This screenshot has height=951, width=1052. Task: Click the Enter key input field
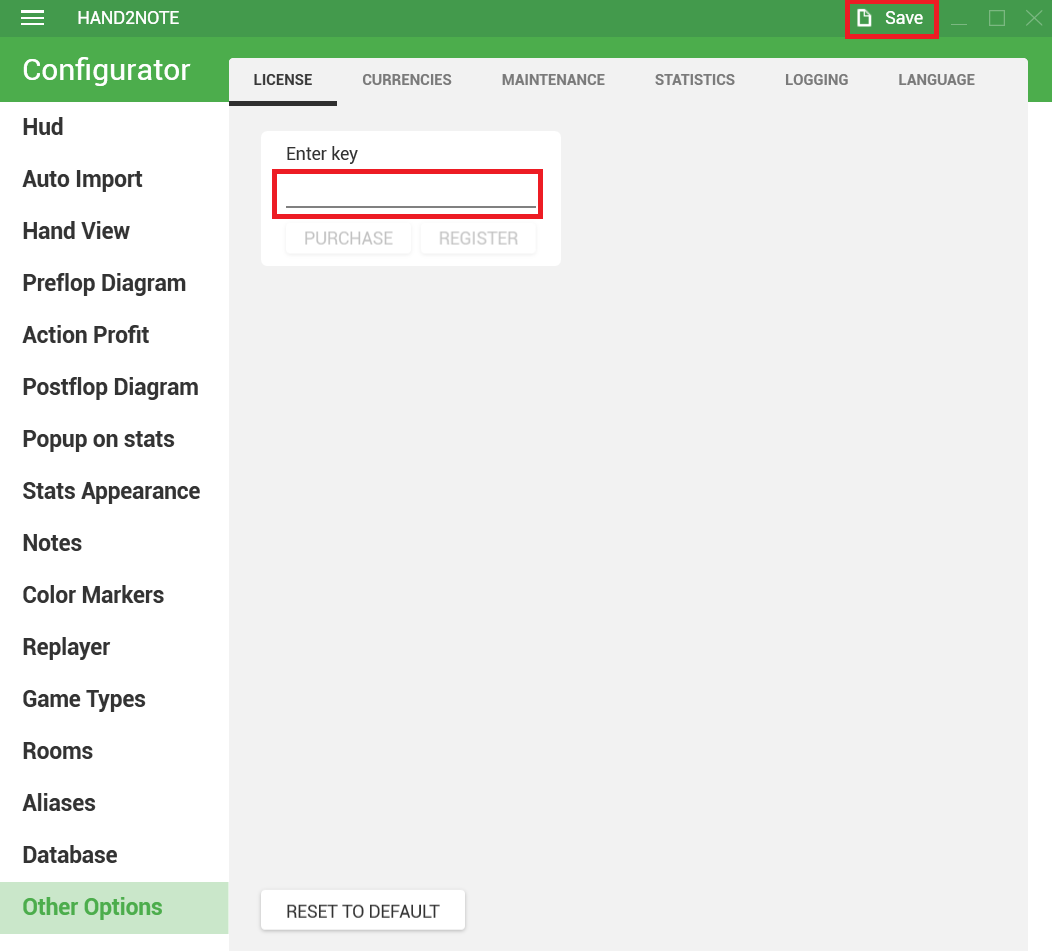click(410, 193)
